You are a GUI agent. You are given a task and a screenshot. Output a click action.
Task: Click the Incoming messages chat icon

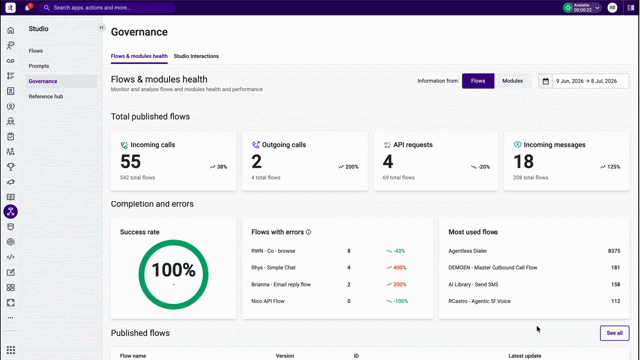[x=517, y=144]
